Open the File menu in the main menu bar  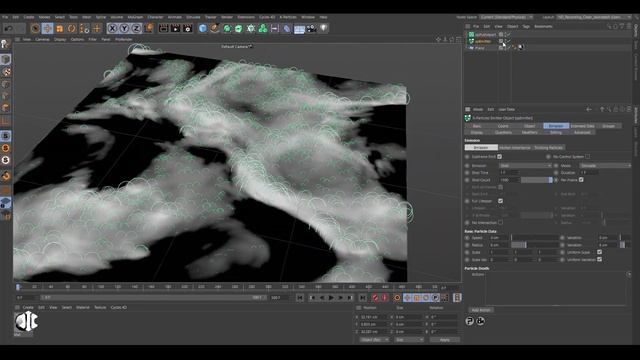click(x=5, y=17)
